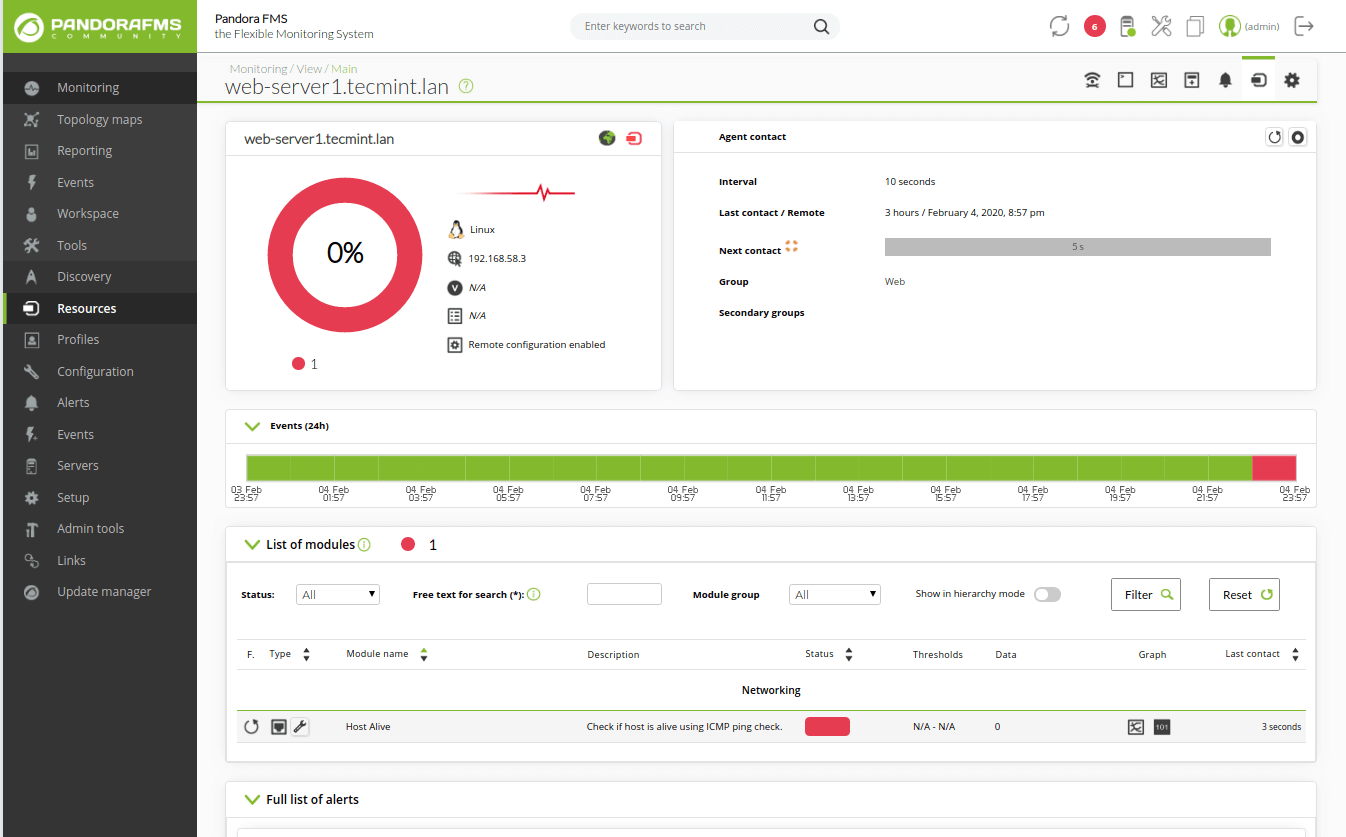The image size is (1346, 837).
Task: Click the logout arrow icon
Action: (1304, 27)
